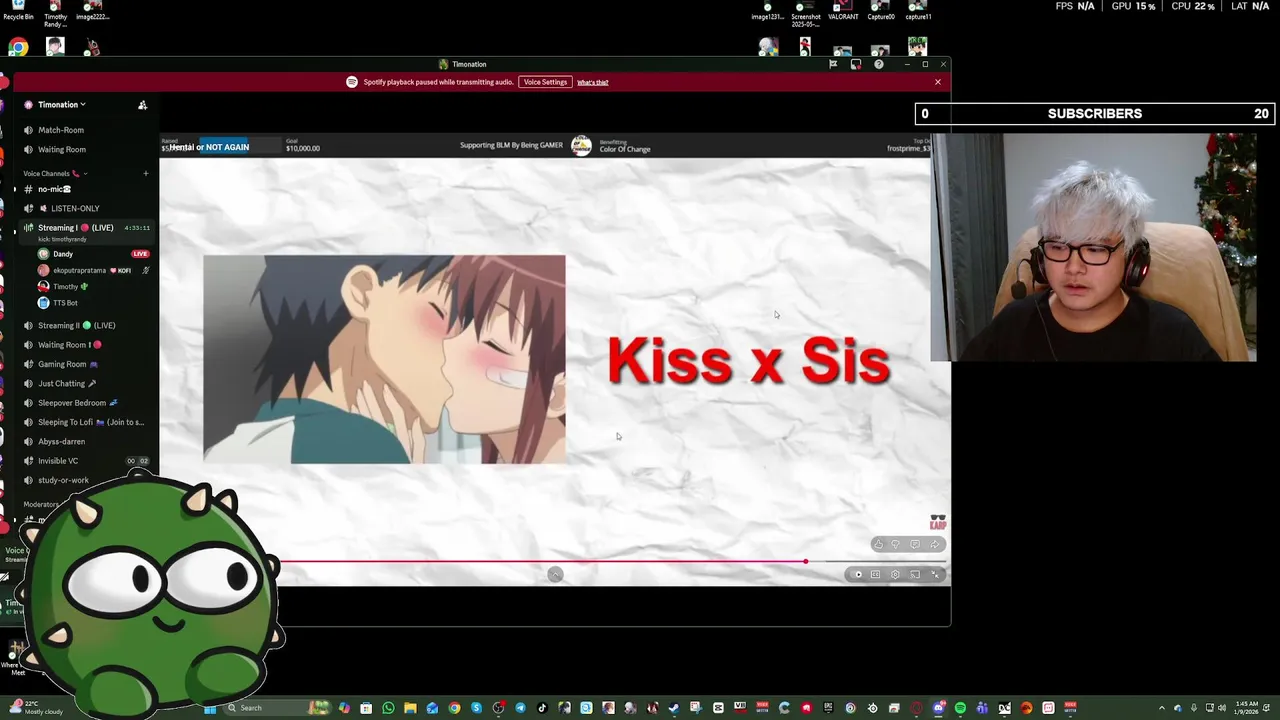Open Spotify from the taskbar

pos(960,708)
